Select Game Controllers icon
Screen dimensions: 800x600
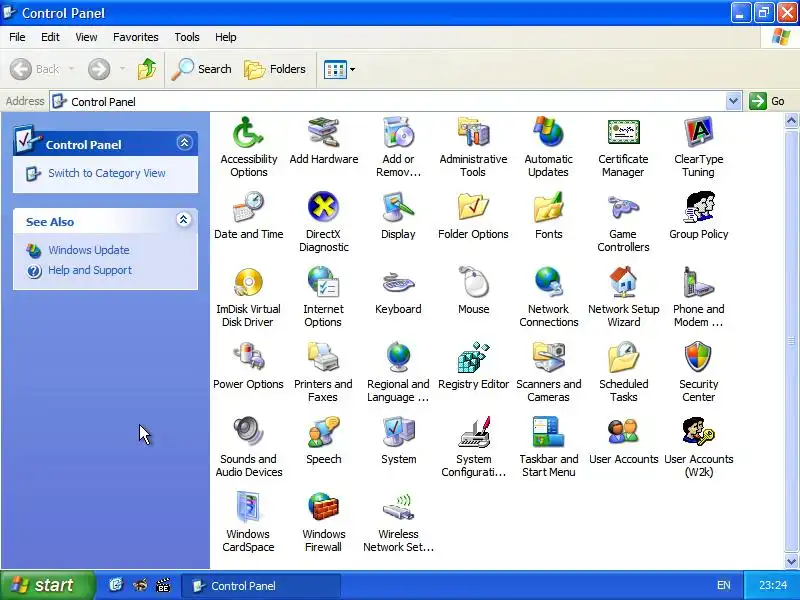pos(623,207)
